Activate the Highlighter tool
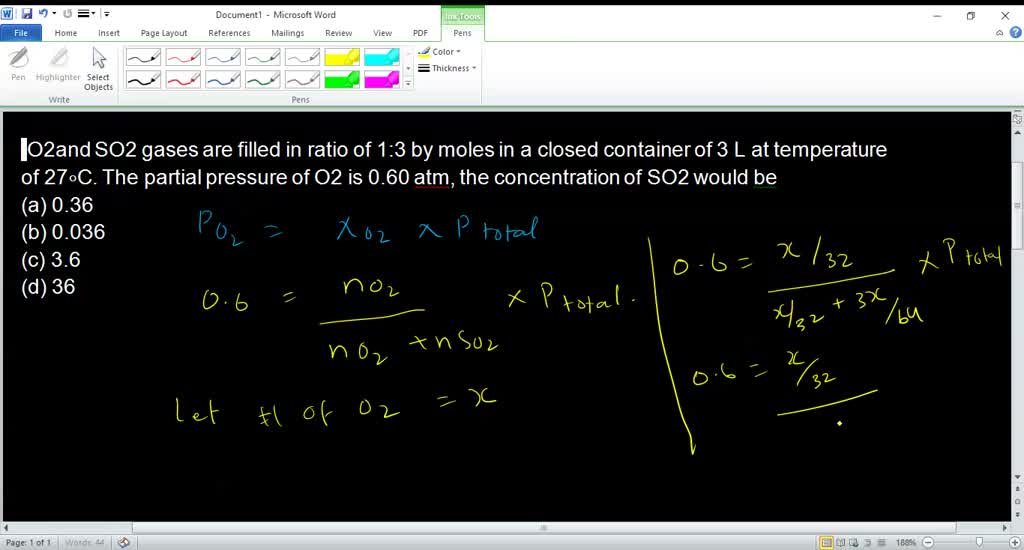Screen dimensions: 1024x550 (58, 64)
